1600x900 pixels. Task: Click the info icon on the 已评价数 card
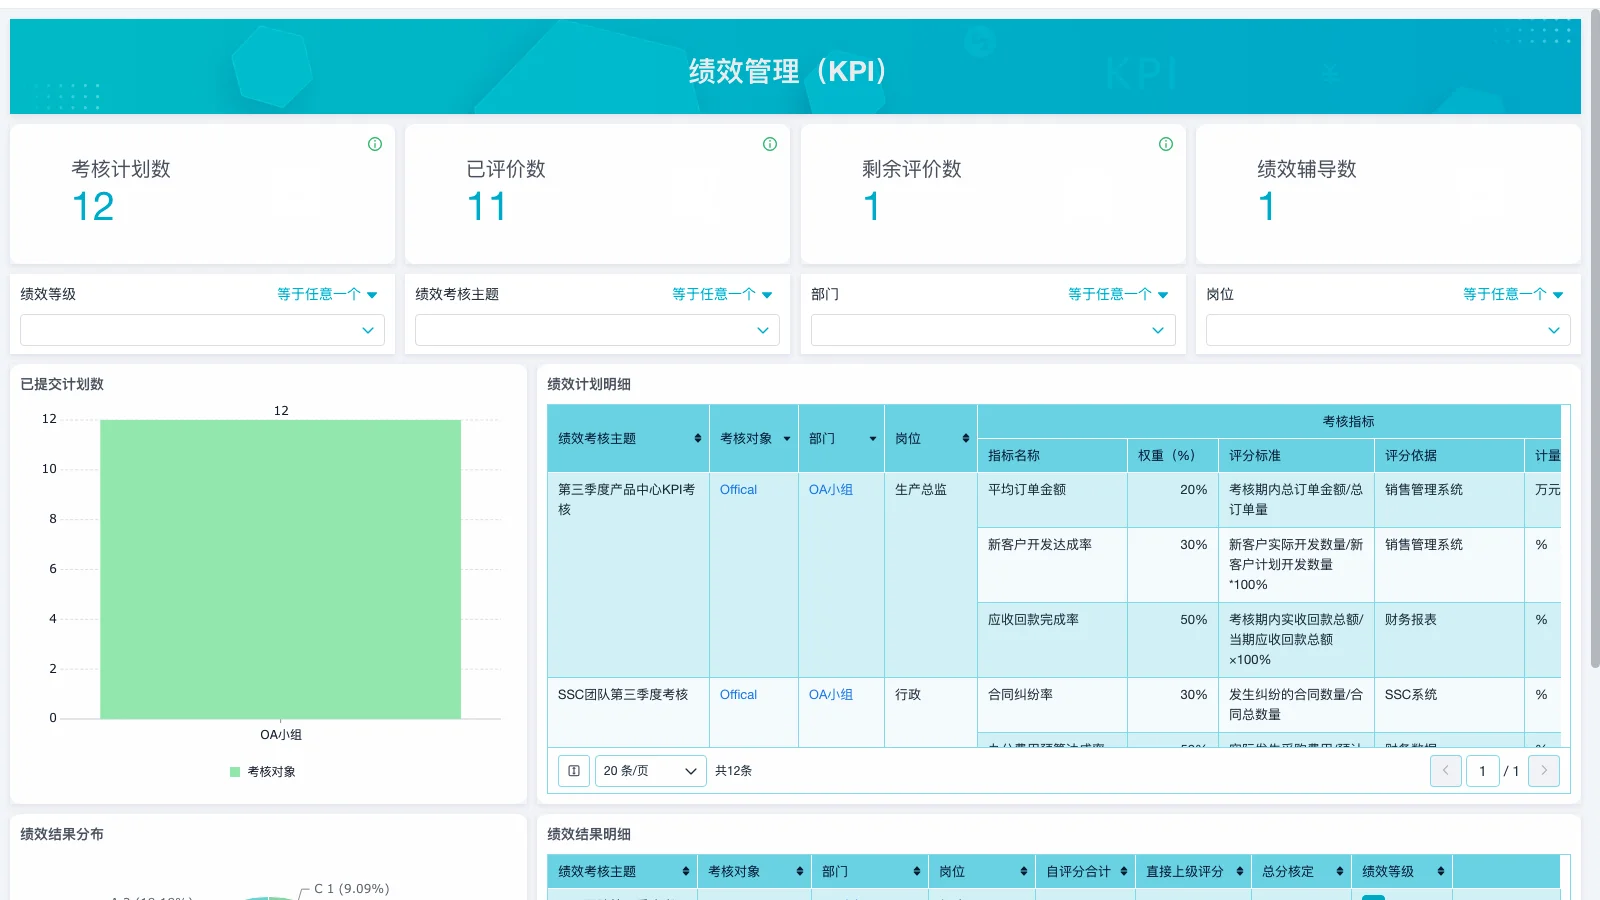(x=769, y=143)
